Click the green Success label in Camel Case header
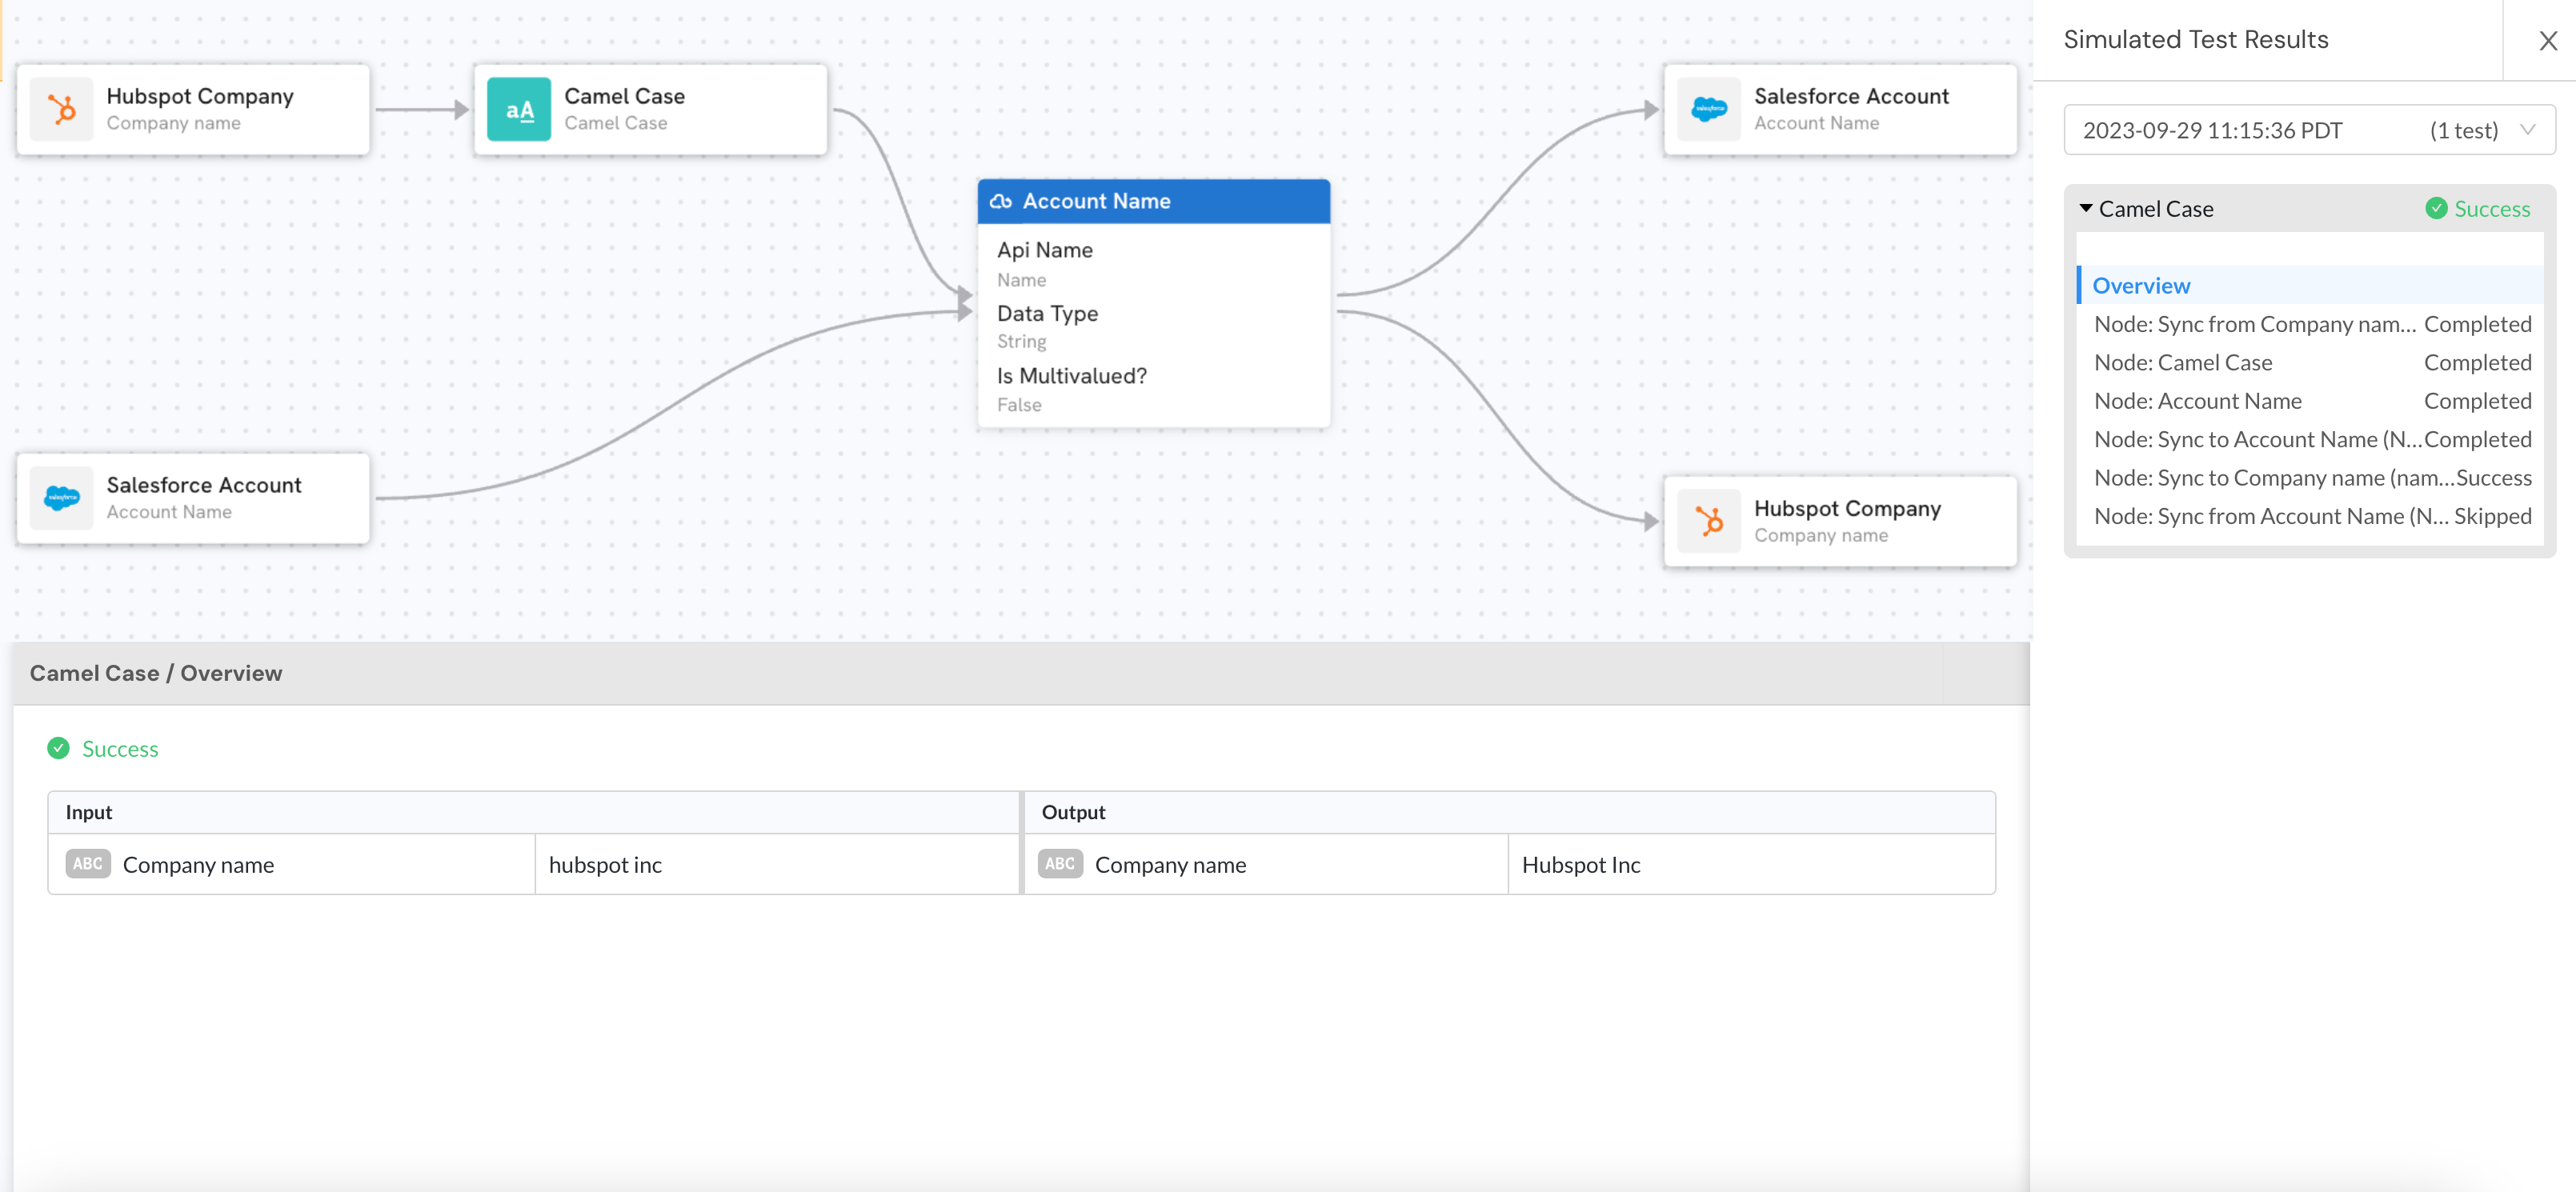Screen dimensions: 2576x1192 2491,209
